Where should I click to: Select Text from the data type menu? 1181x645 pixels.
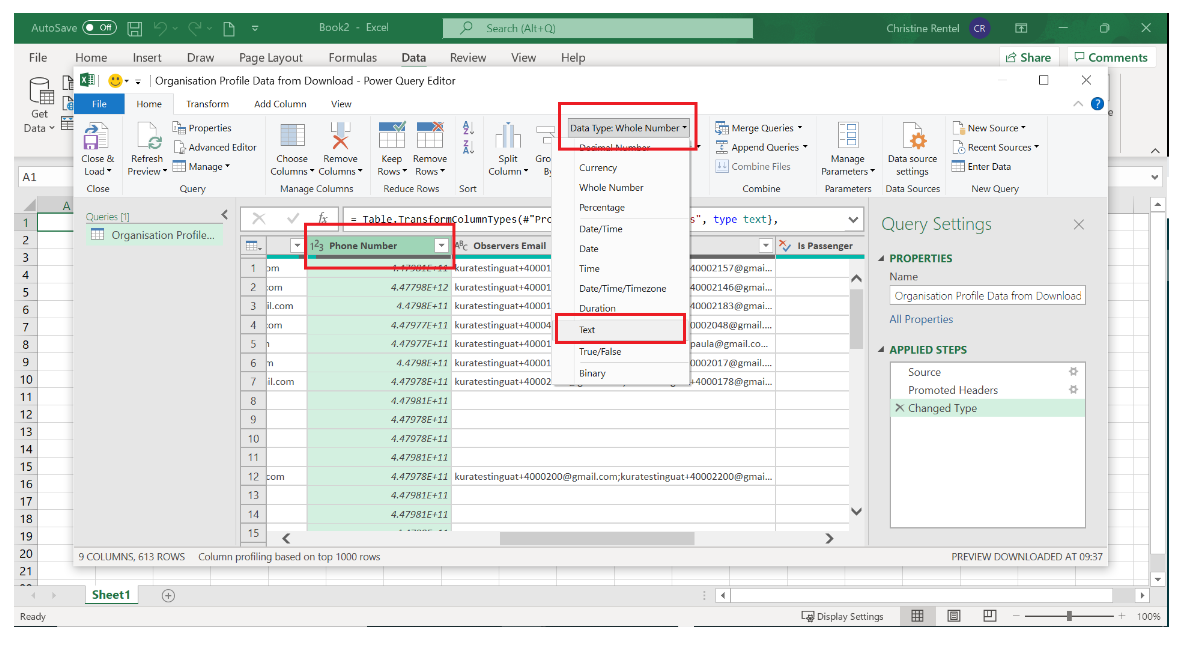click(x=621, y=329)
